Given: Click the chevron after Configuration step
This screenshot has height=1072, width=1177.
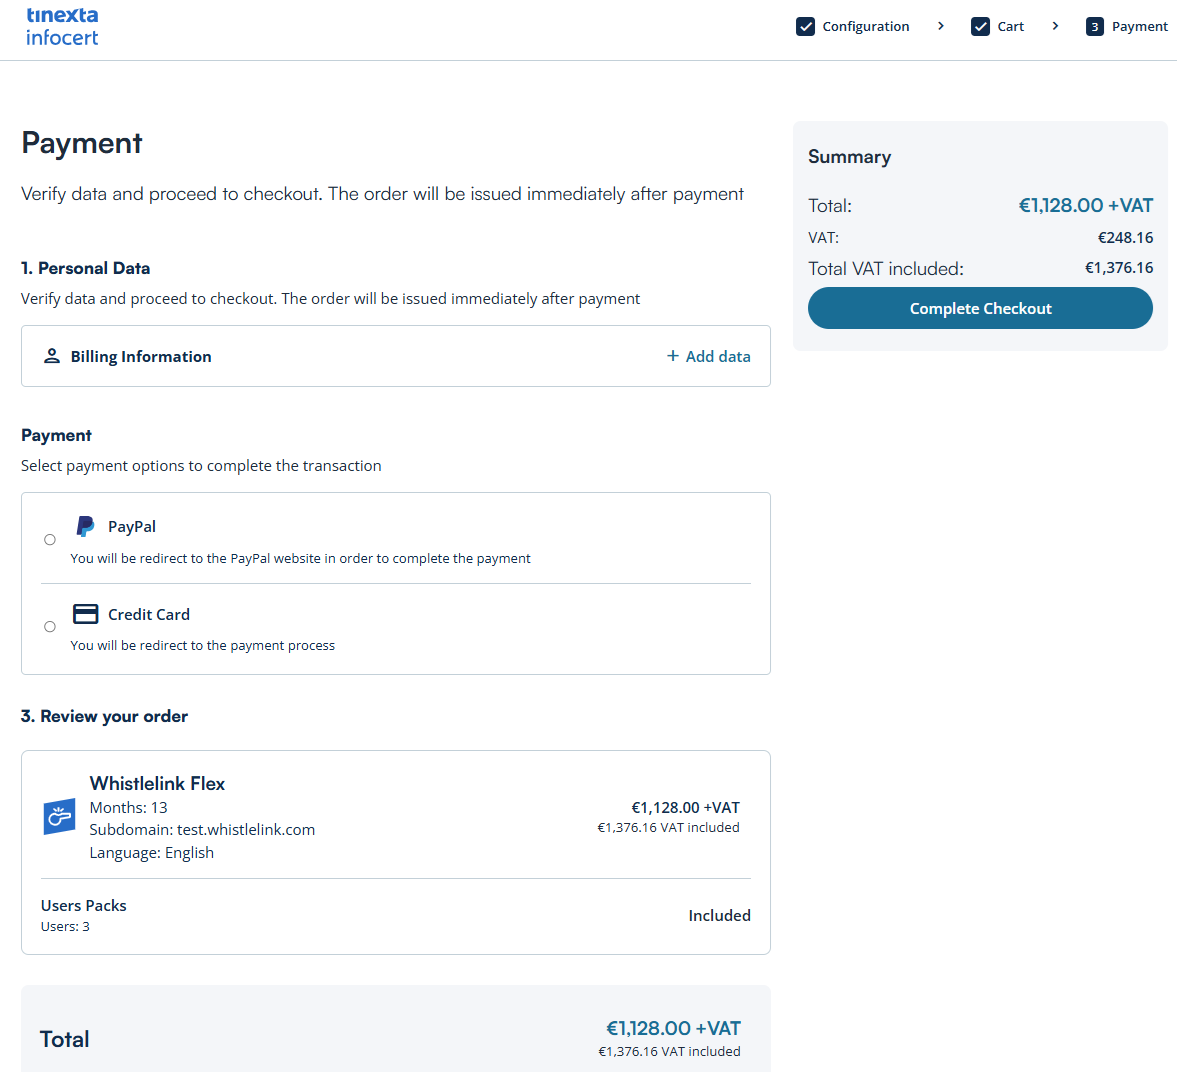Looking at the screenshot, I should pos(941,26).
